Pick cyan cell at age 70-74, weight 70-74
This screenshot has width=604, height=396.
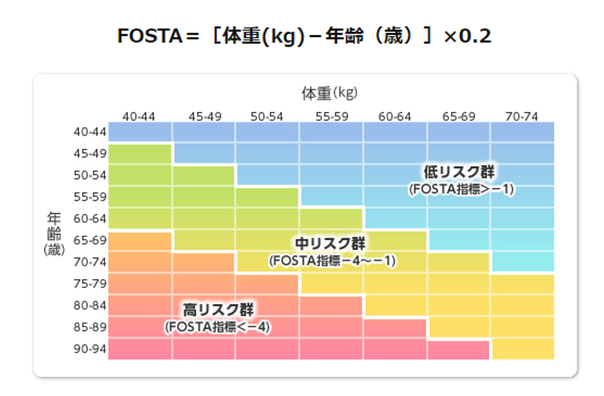523,262
